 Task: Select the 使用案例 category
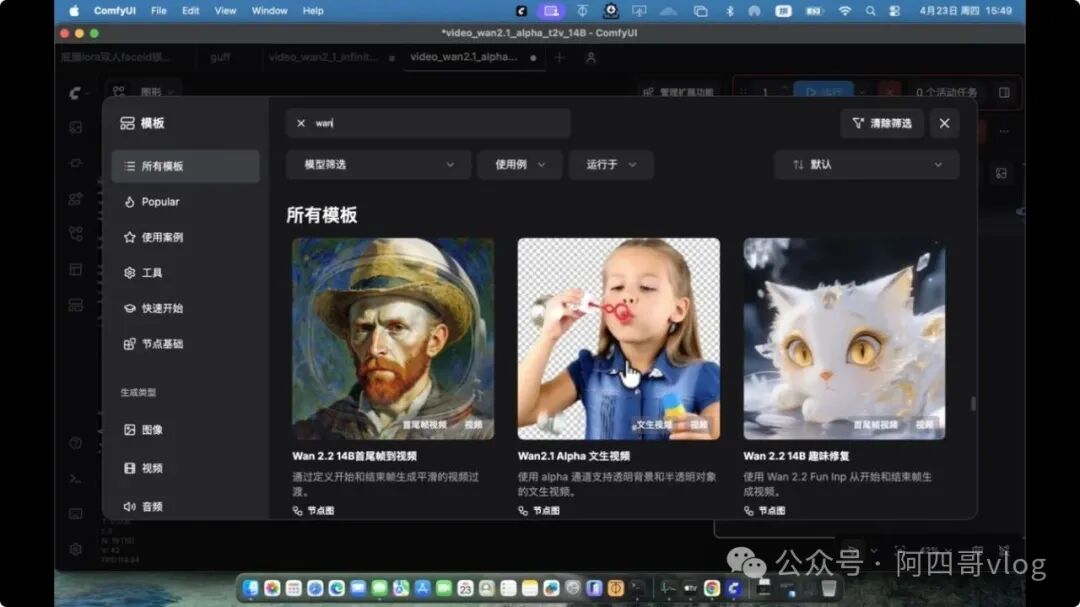click(x=185, y=237)
